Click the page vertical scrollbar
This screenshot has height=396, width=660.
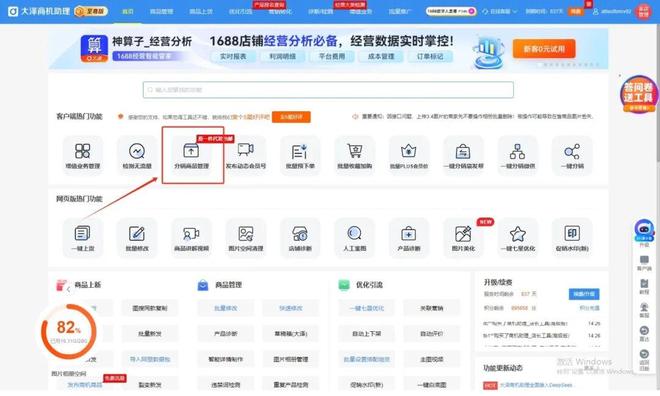click(657, 93)
